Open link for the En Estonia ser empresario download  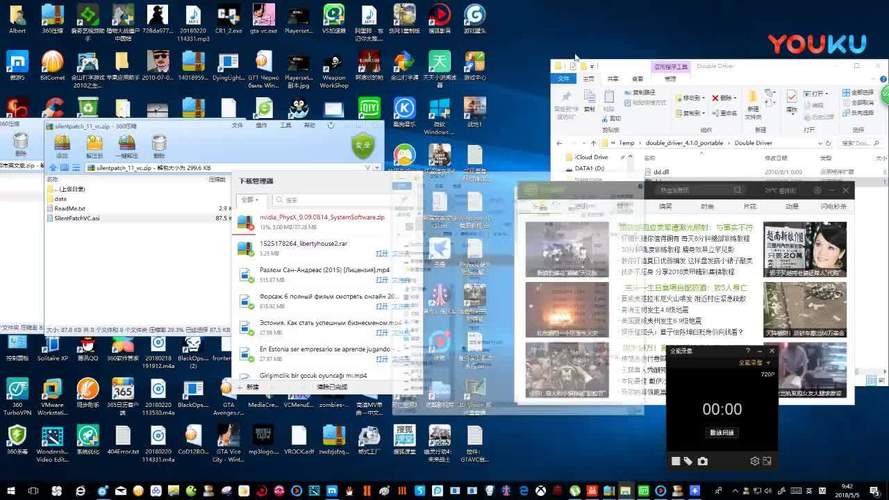coord(382,359)
